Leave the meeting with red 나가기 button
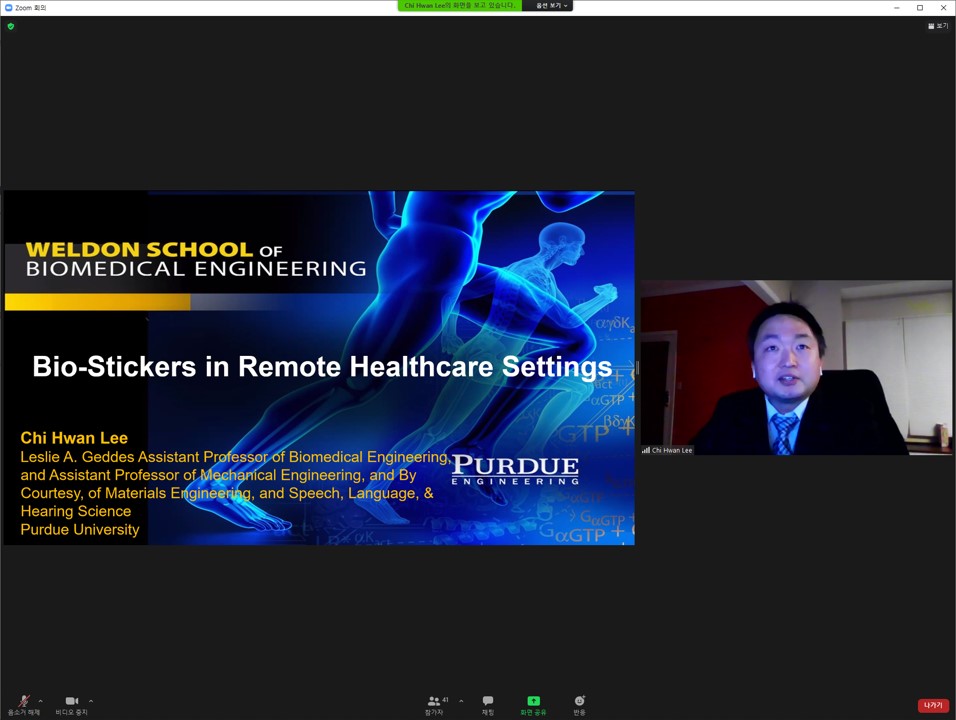 coord(932,705)
